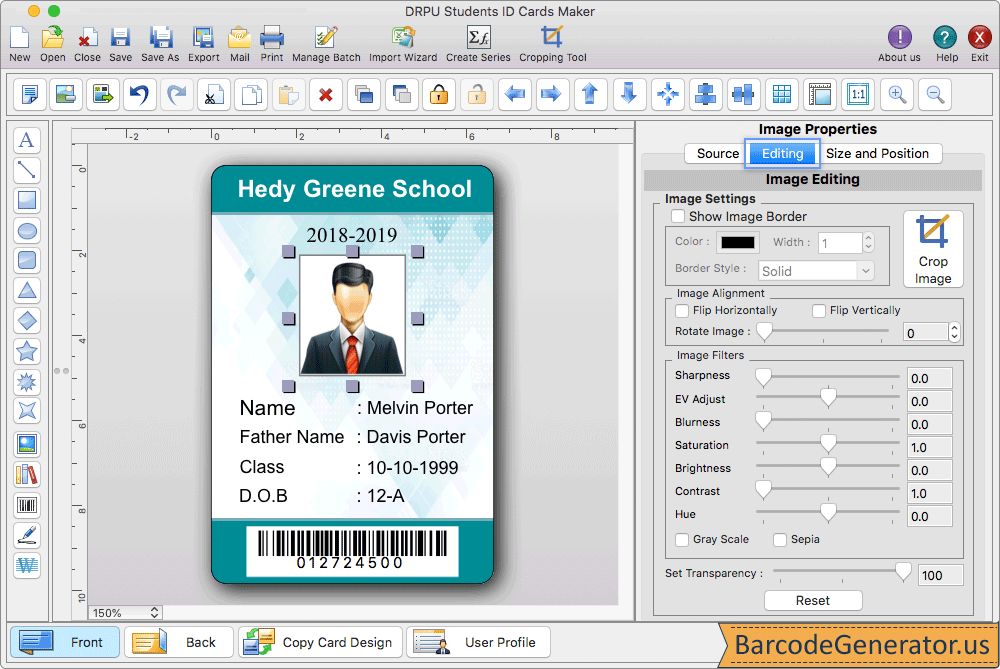1000x669 pixels.
Task: Click the Reset button in Image Properties
Action: 813,600
